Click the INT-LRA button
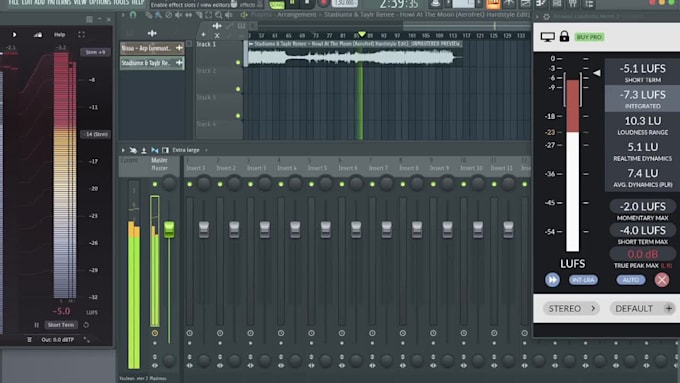This screenshot has height=383, width=680. point(583,280)
